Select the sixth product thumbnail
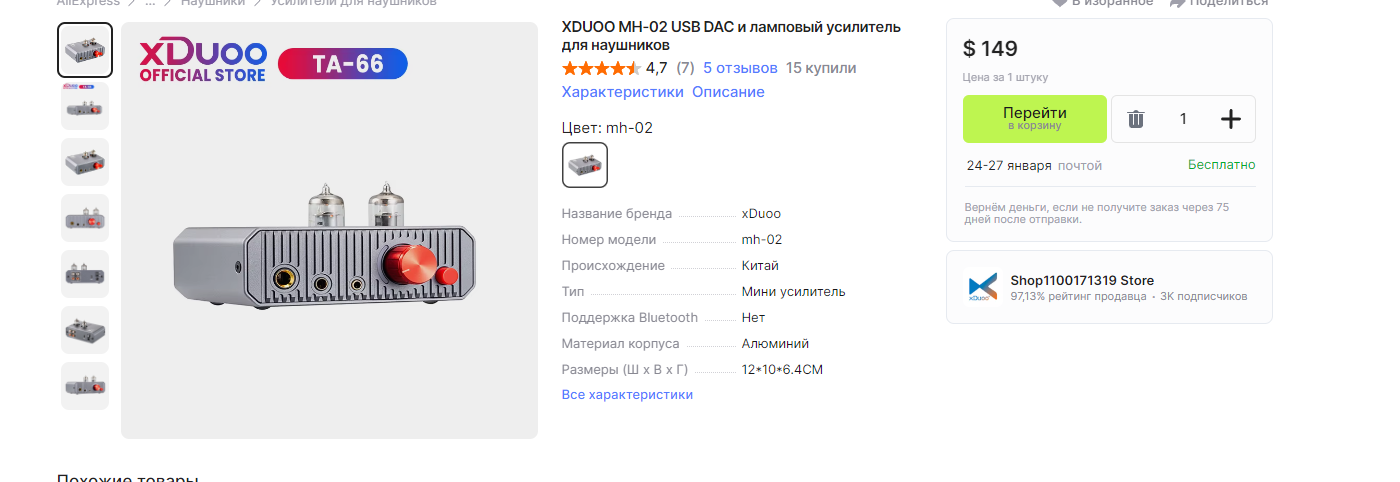Screen dimensions: 1400x482 (x=85, y=330)
